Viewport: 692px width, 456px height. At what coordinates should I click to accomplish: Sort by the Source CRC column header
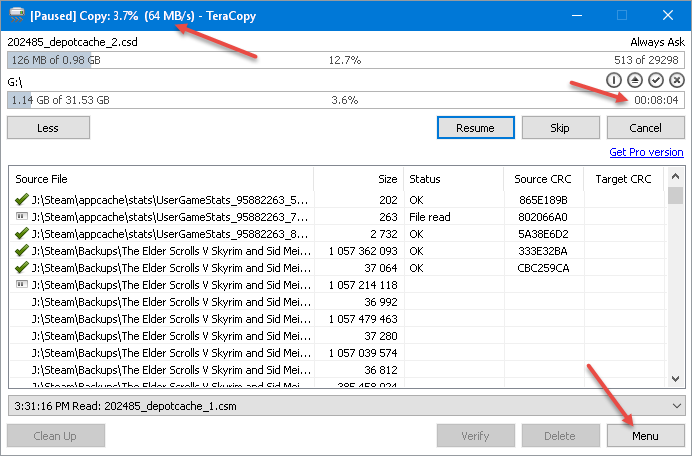point(544,179)
